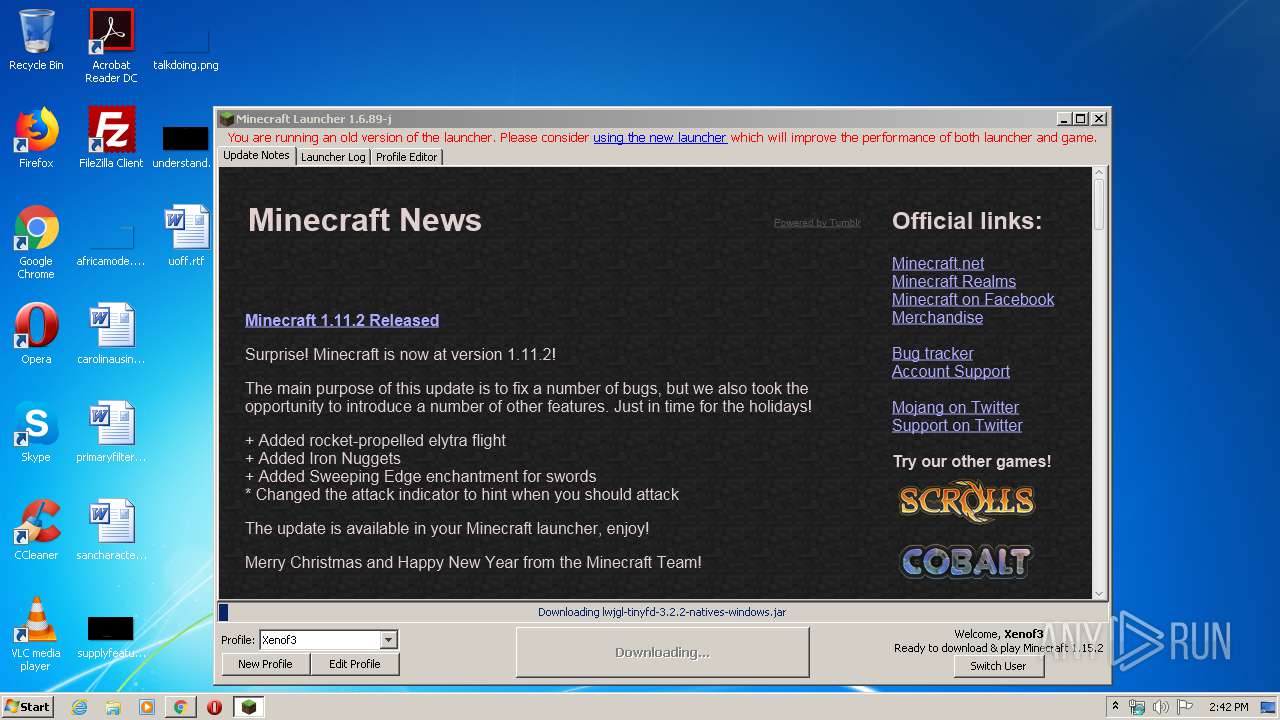This screenshot has height=720, width=1280.
Task: Click the download progress bar
Action: tap(662, 612)
